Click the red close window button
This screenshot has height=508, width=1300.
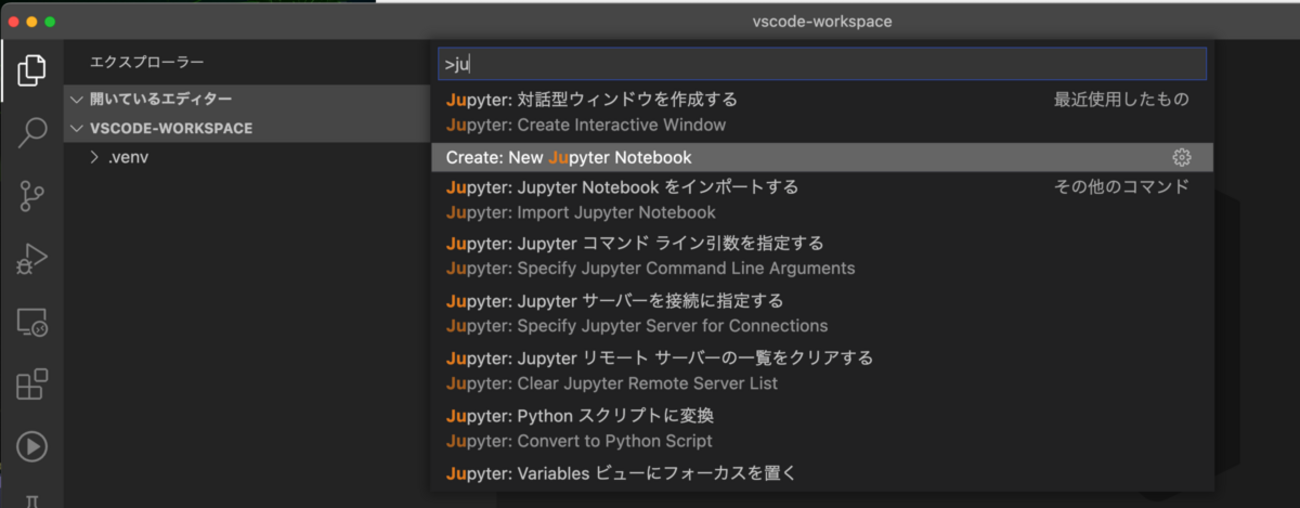coord(14,21)
